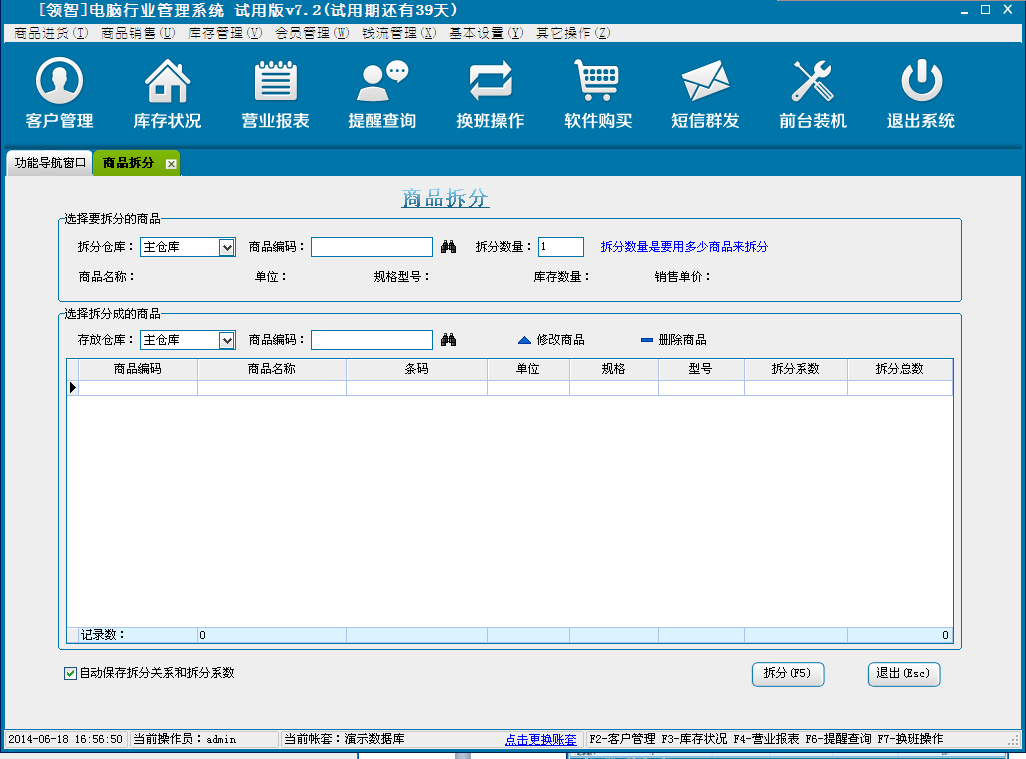Click the 库存状况 house icon
This screenshot has height=759, width=1026.
click(167, 82)
